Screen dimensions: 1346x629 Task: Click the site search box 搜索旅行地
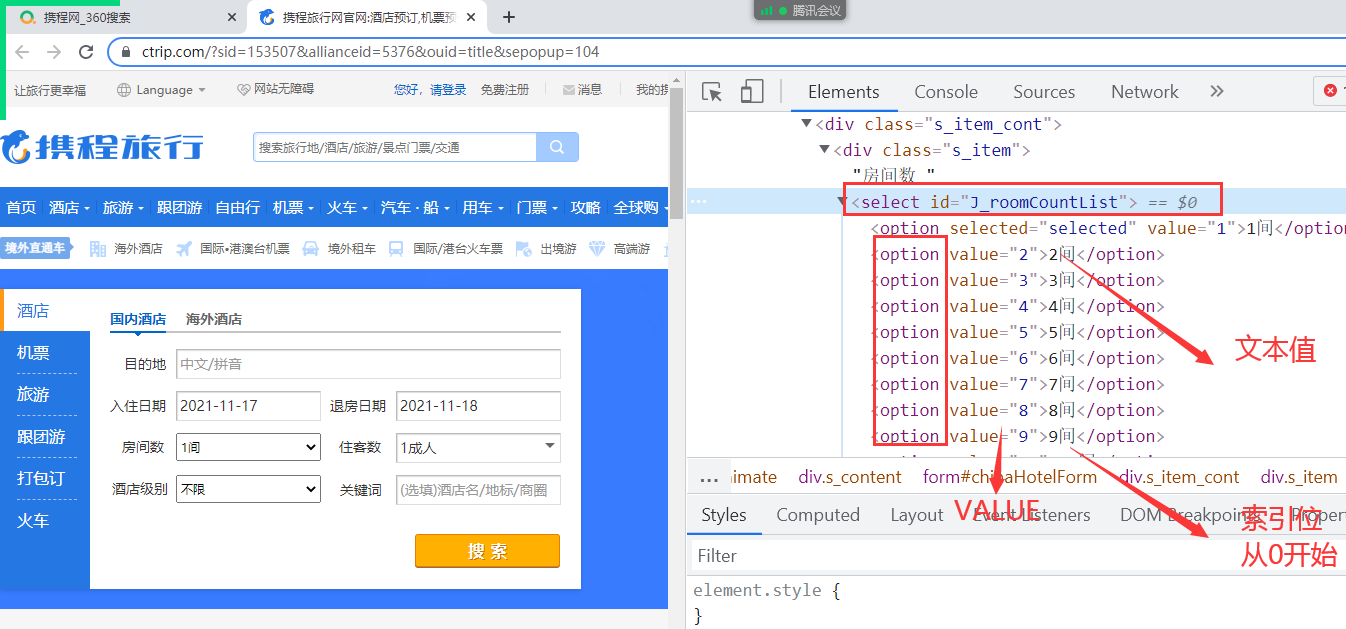click(x=395, y=147)
